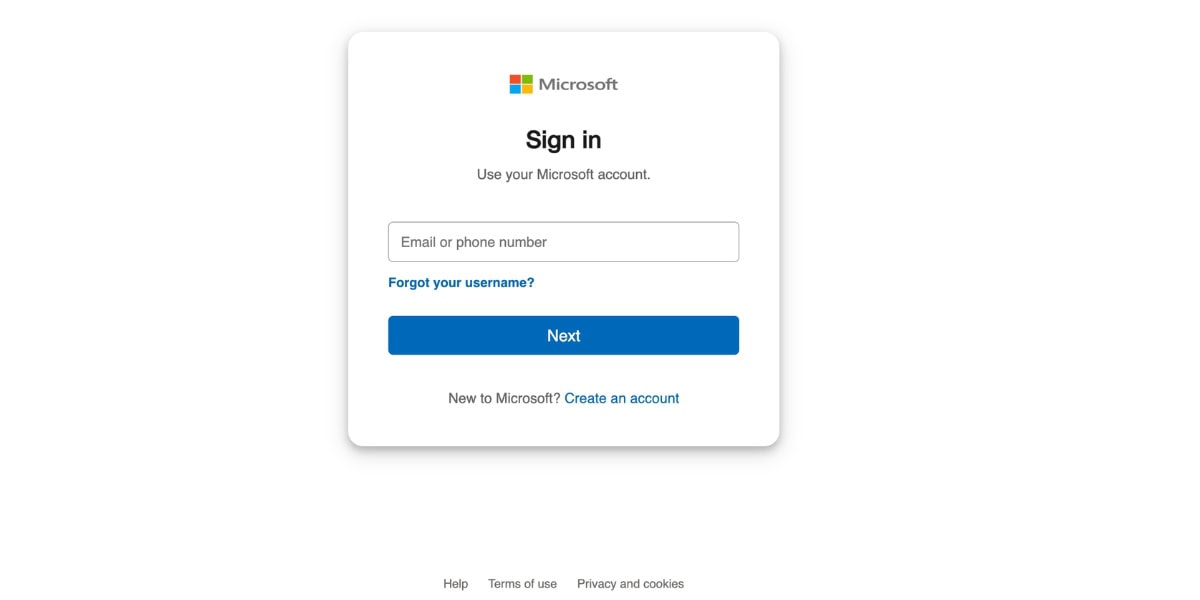The width and height of the screenshot is (1200, 600).
Task: Focus the Email or phone number field
Action: (563, 241)
